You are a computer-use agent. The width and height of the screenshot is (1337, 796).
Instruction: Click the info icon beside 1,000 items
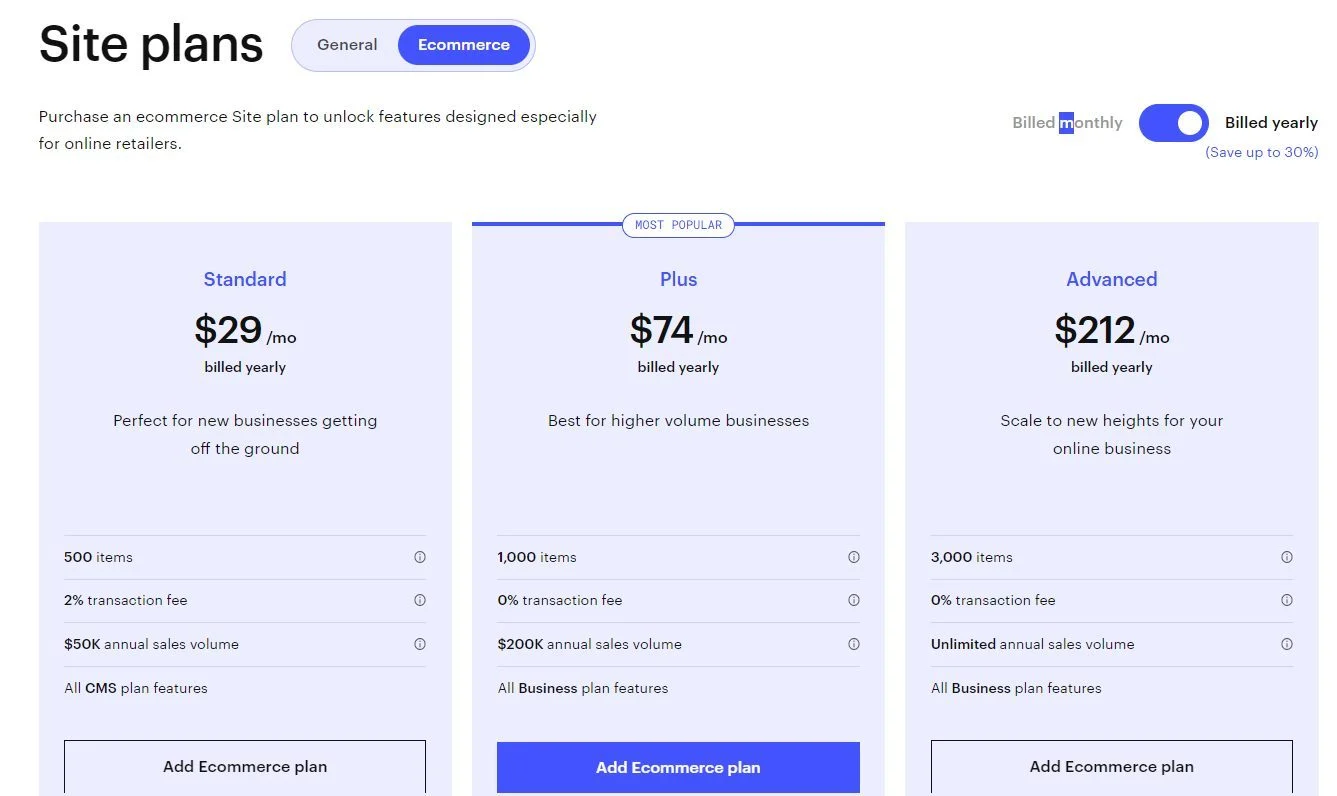pyautogui.click(x=853, y=557)
